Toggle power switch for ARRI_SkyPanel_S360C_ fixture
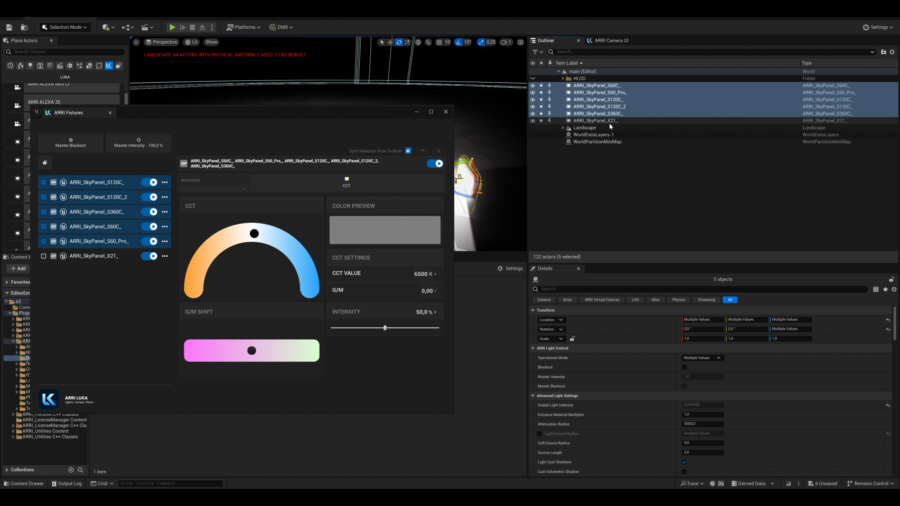The height and width of the screenshot is (506, 900). point(149,212)
